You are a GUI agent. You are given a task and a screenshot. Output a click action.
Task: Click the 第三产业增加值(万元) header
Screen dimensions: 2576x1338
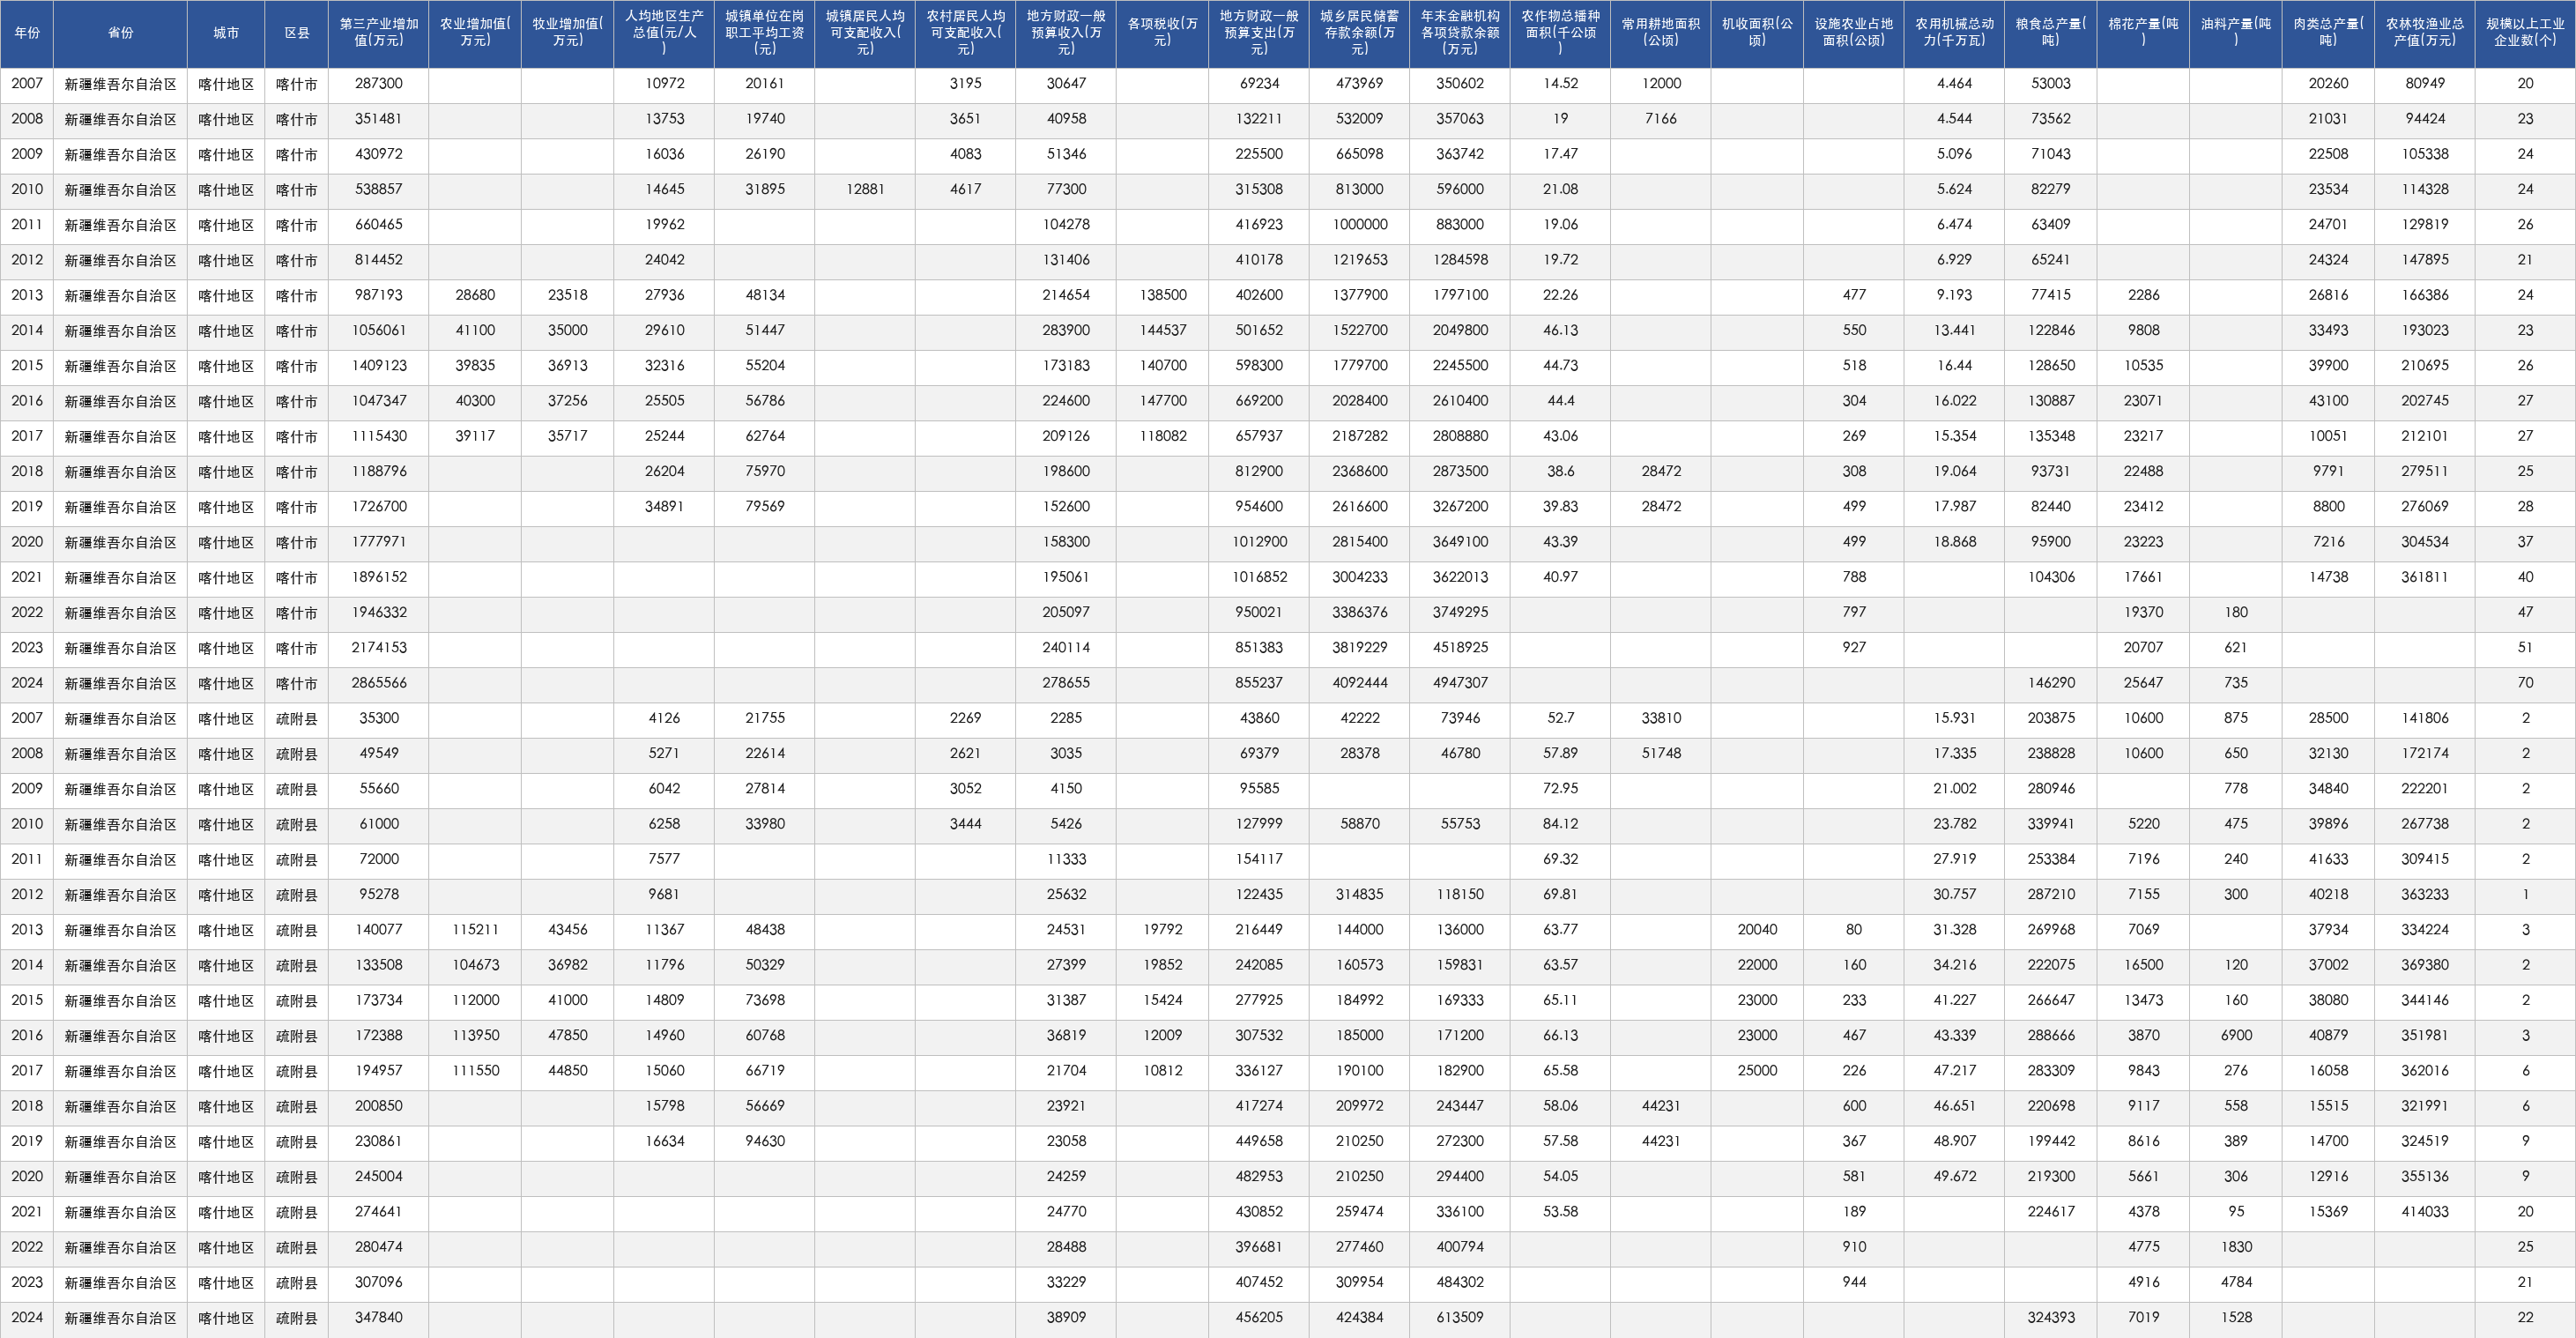click(379, 33)
